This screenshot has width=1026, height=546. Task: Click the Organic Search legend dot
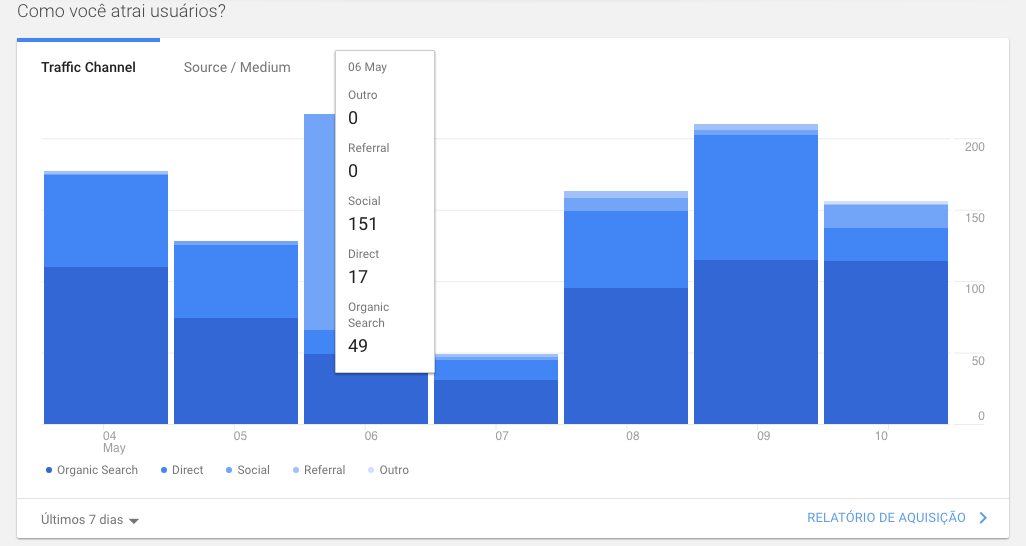click(49, 470)
